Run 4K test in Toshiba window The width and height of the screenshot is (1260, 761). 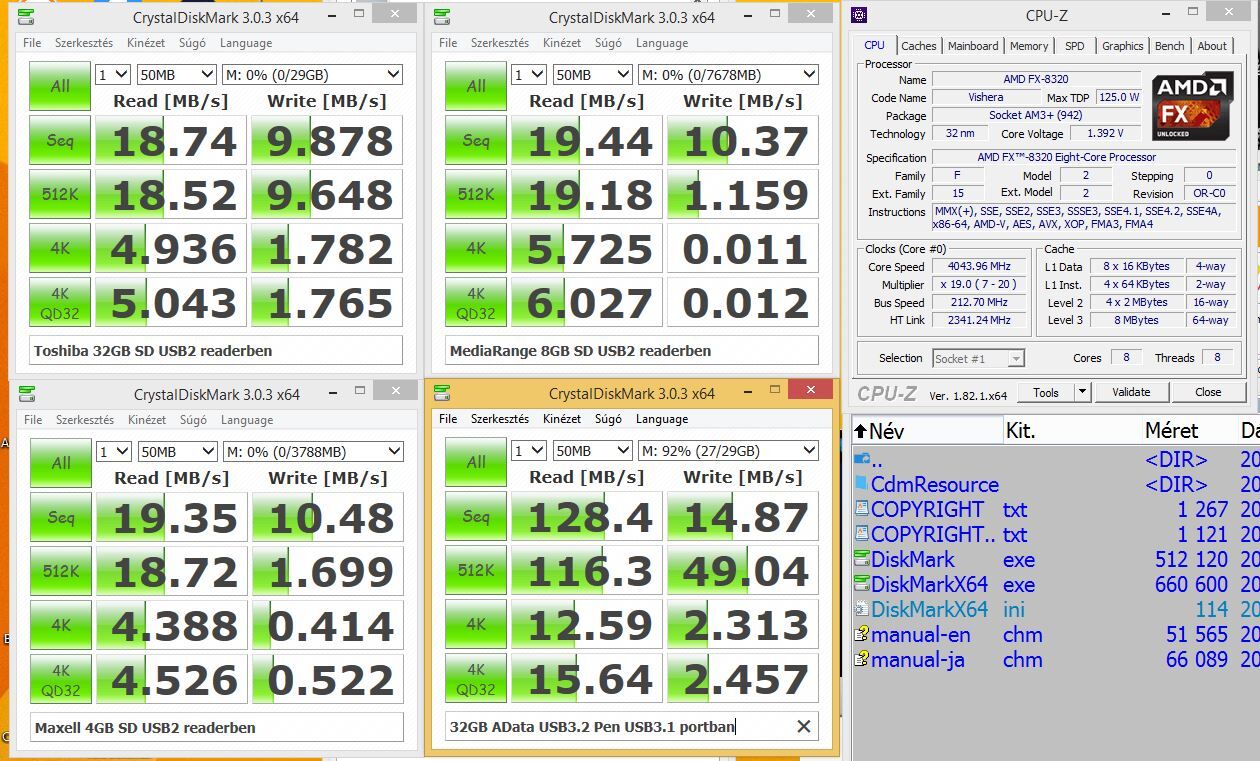pos(61,248)
